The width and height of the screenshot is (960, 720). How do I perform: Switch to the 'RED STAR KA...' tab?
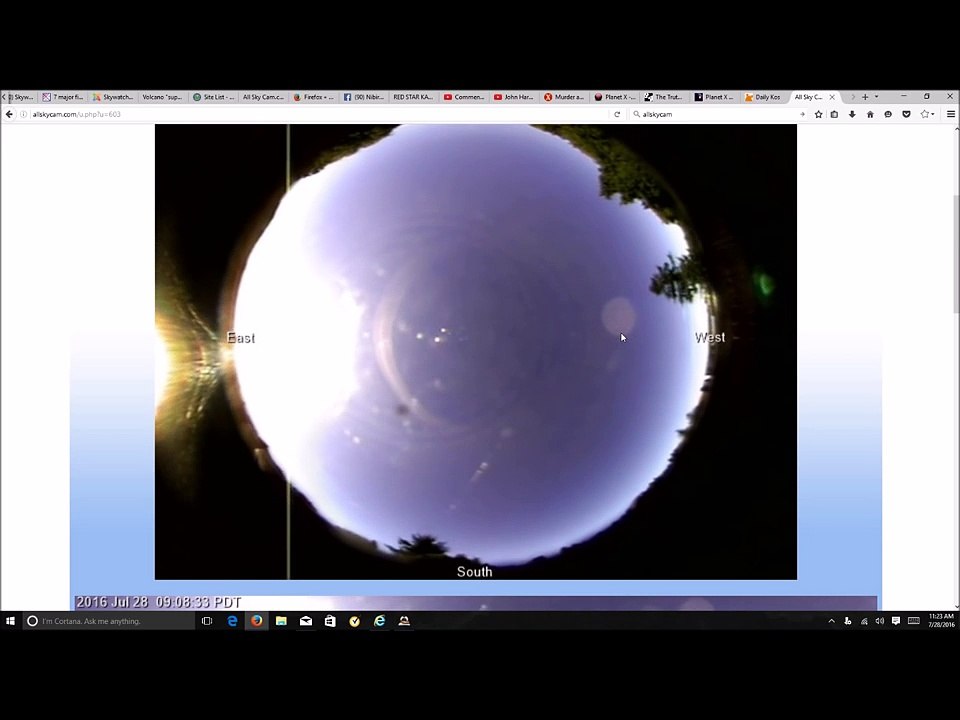tap(413, 97)
